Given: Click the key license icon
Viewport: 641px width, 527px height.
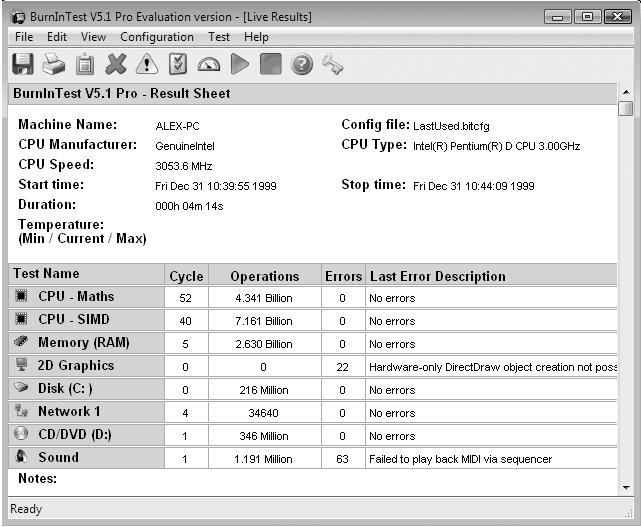Looking at the screenshot, I should coord(332,65).
